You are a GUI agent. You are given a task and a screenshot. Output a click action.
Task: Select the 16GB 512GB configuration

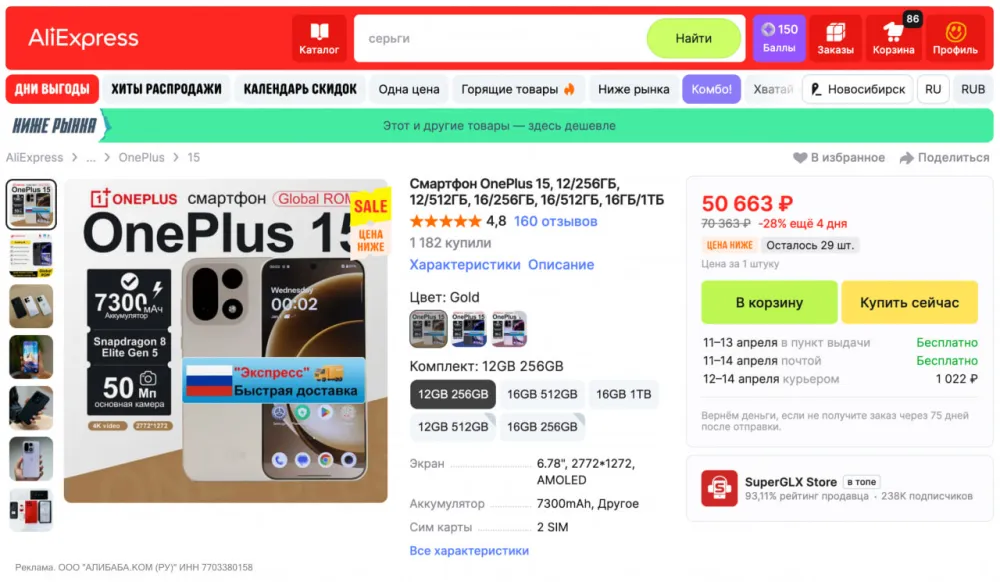pyautogui.click(x=541, y=395)
